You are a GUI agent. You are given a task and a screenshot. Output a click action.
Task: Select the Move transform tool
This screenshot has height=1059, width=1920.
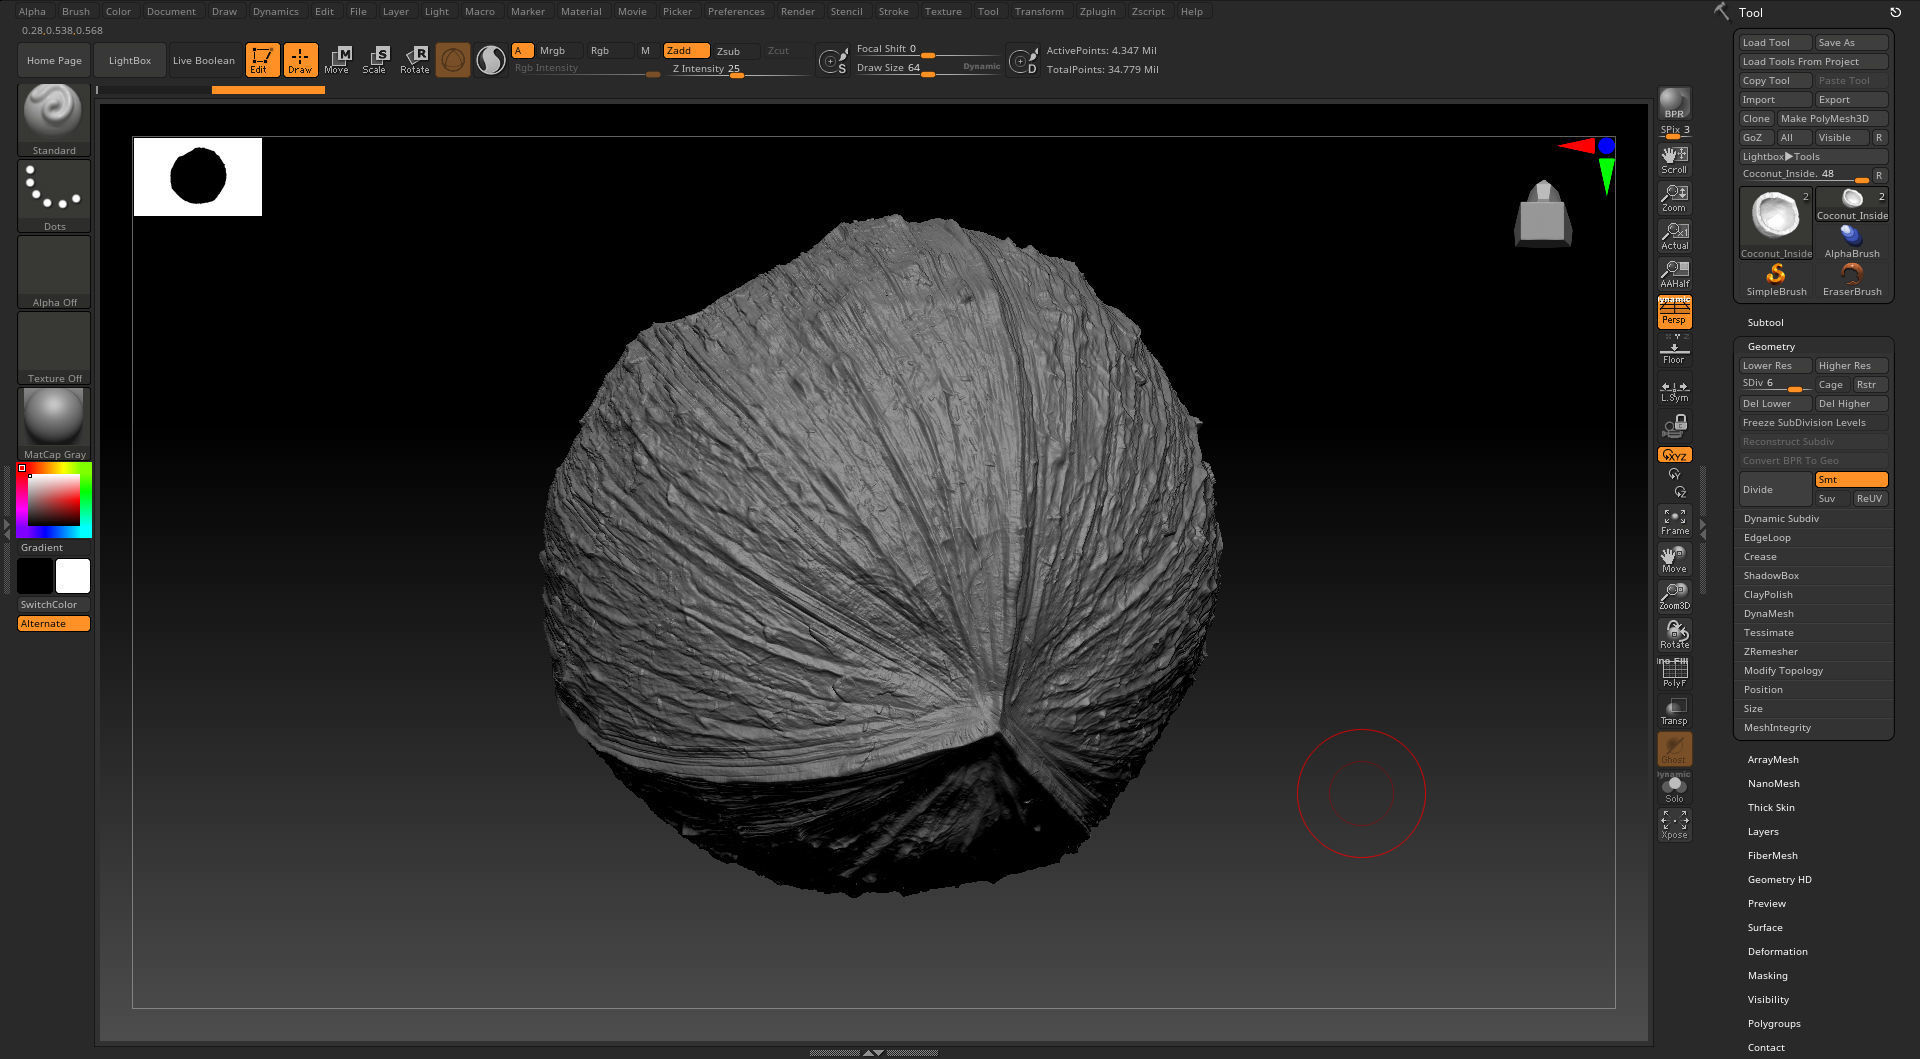(x=337, y=60)
